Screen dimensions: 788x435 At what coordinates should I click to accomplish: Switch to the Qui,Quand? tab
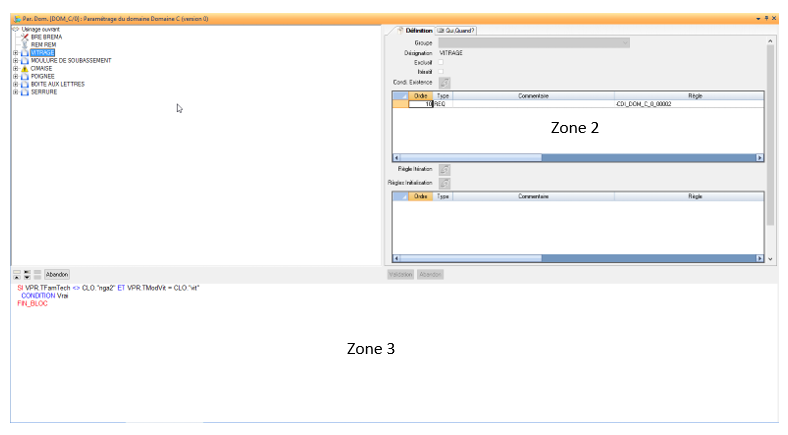click(x=455, y=31)
